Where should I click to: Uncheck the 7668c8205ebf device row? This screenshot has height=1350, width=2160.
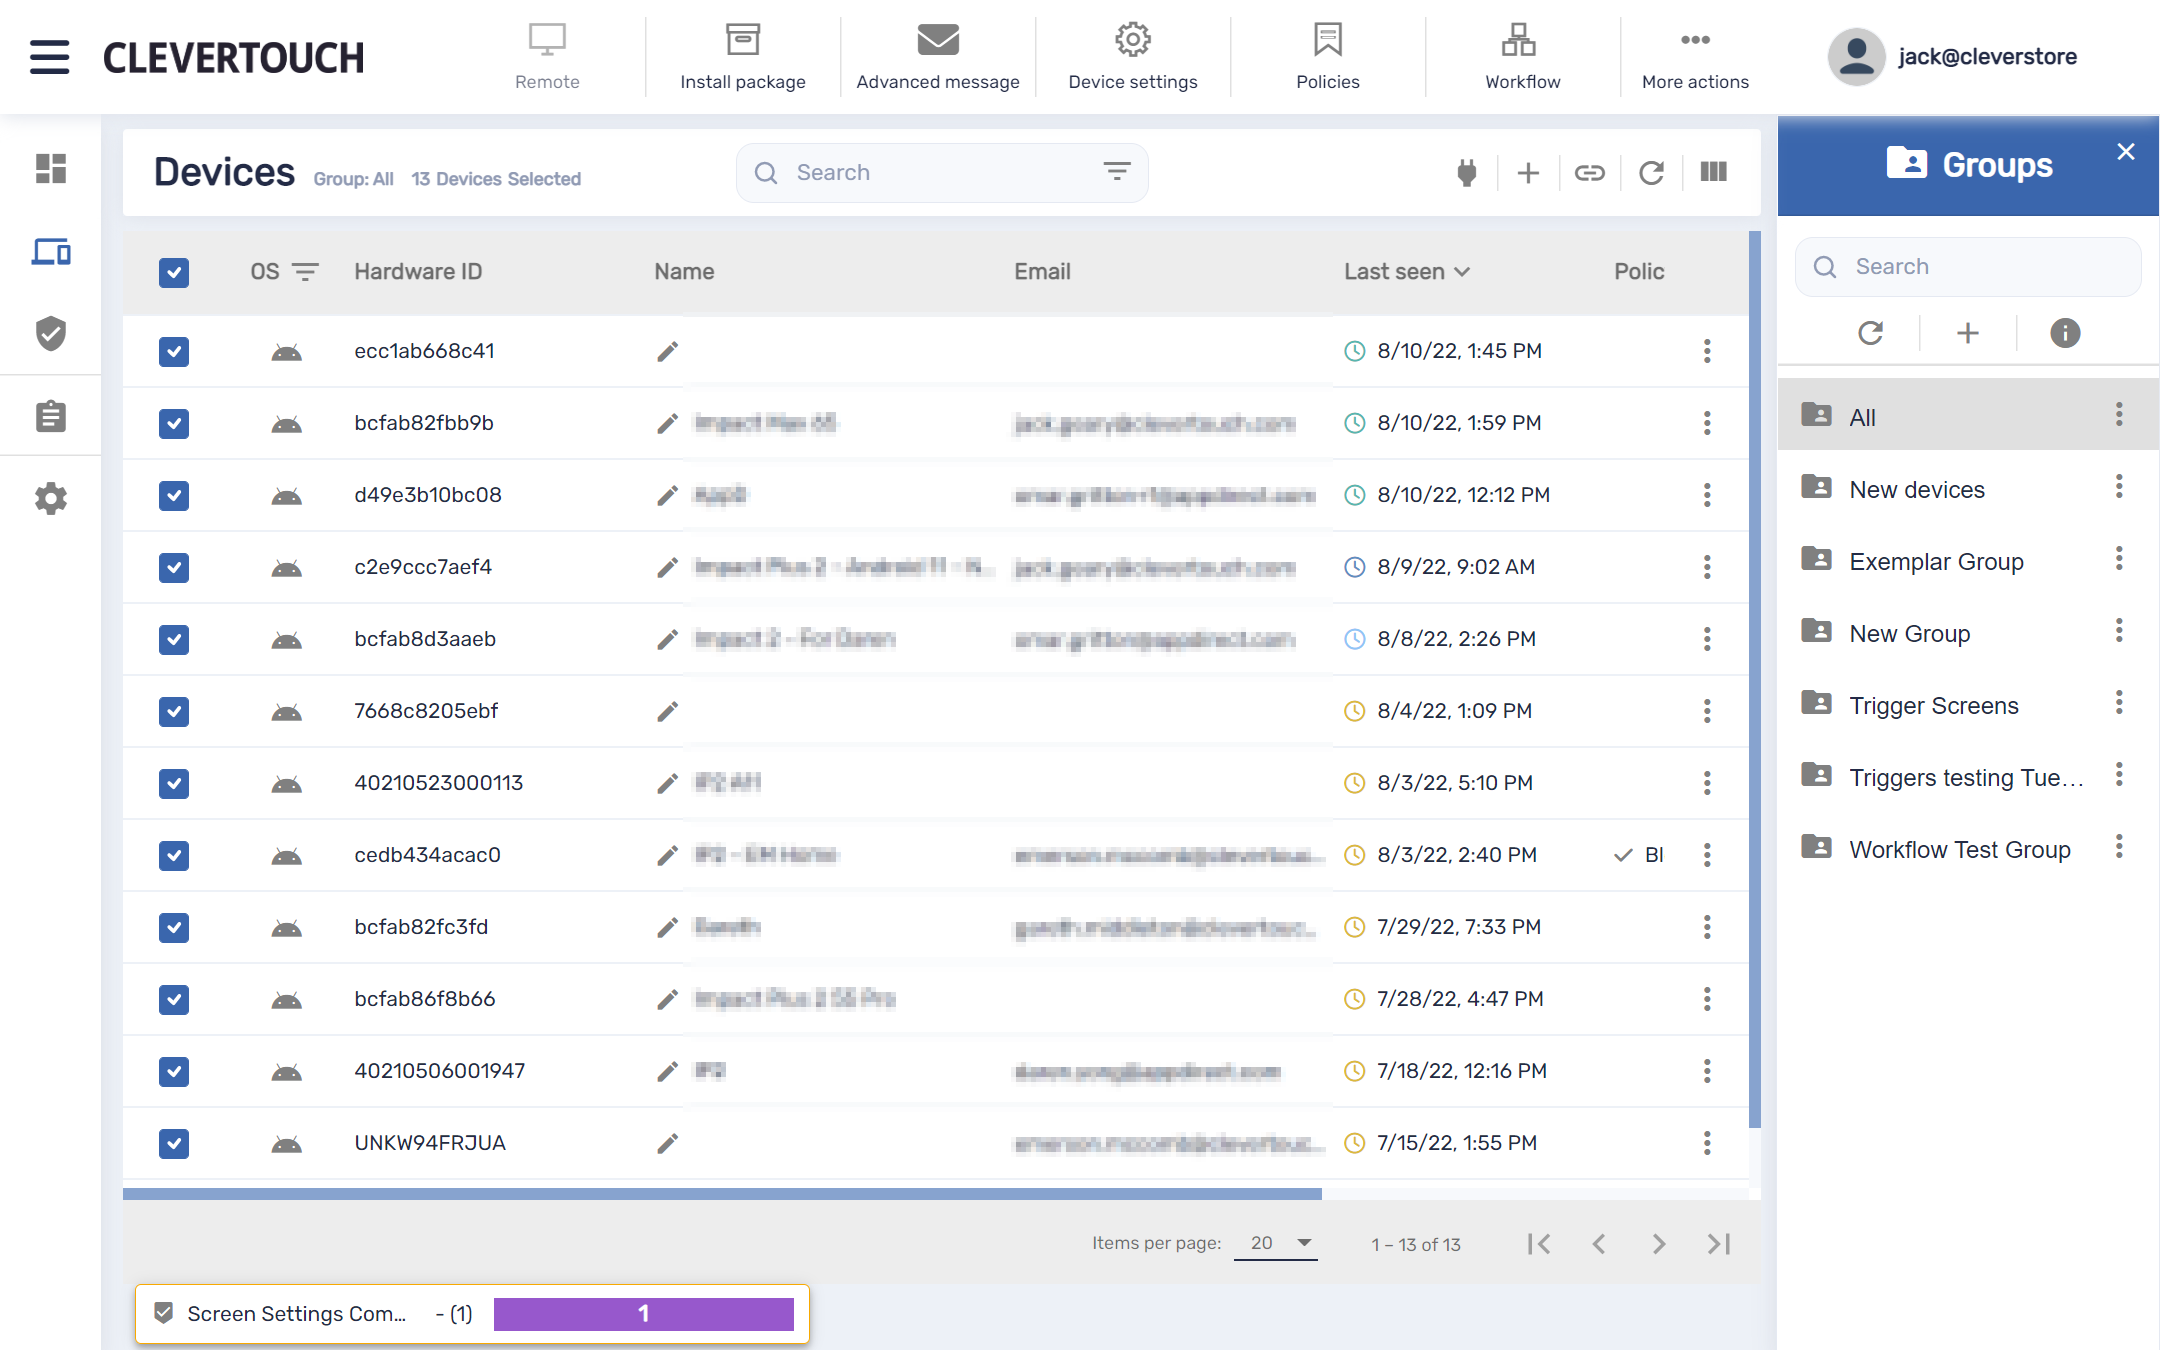click(x=174, y=712)
